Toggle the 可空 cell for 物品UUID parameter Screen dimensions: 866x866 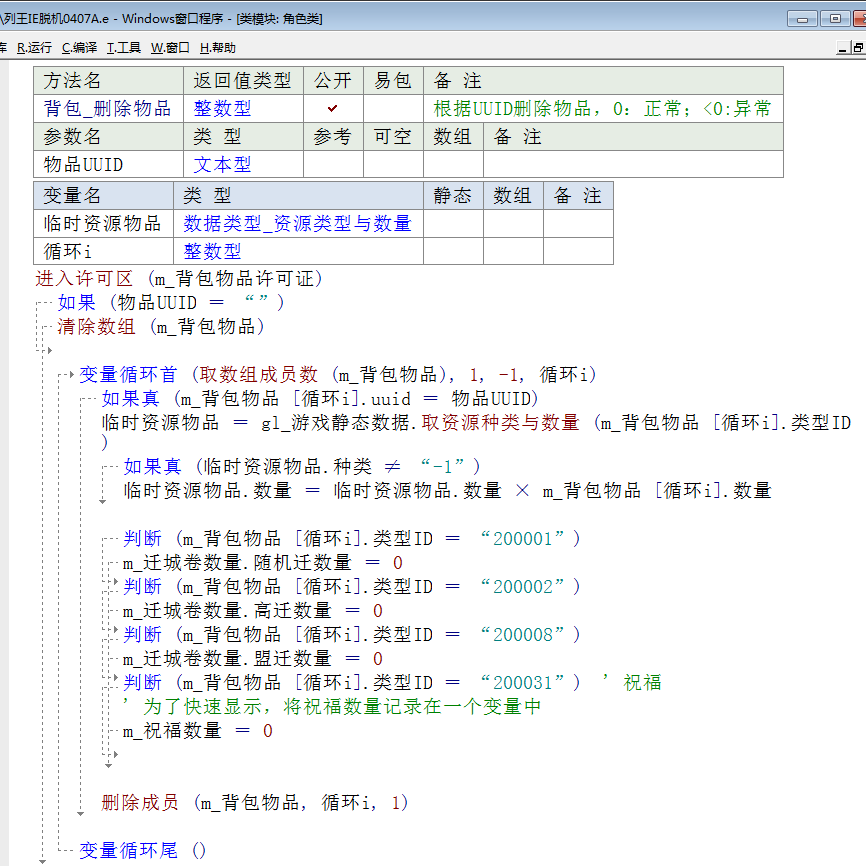393,165
